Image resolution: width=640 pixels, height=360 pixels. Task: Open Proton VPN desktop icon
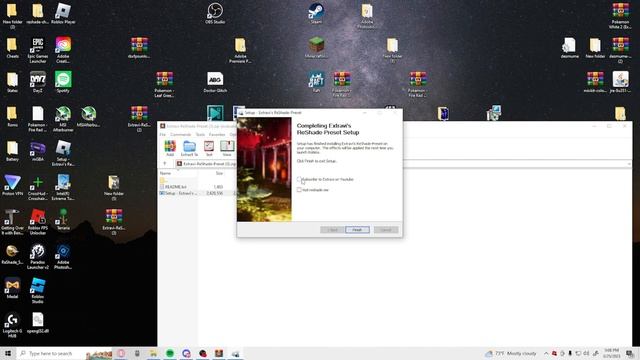click(x=12, y=184)
